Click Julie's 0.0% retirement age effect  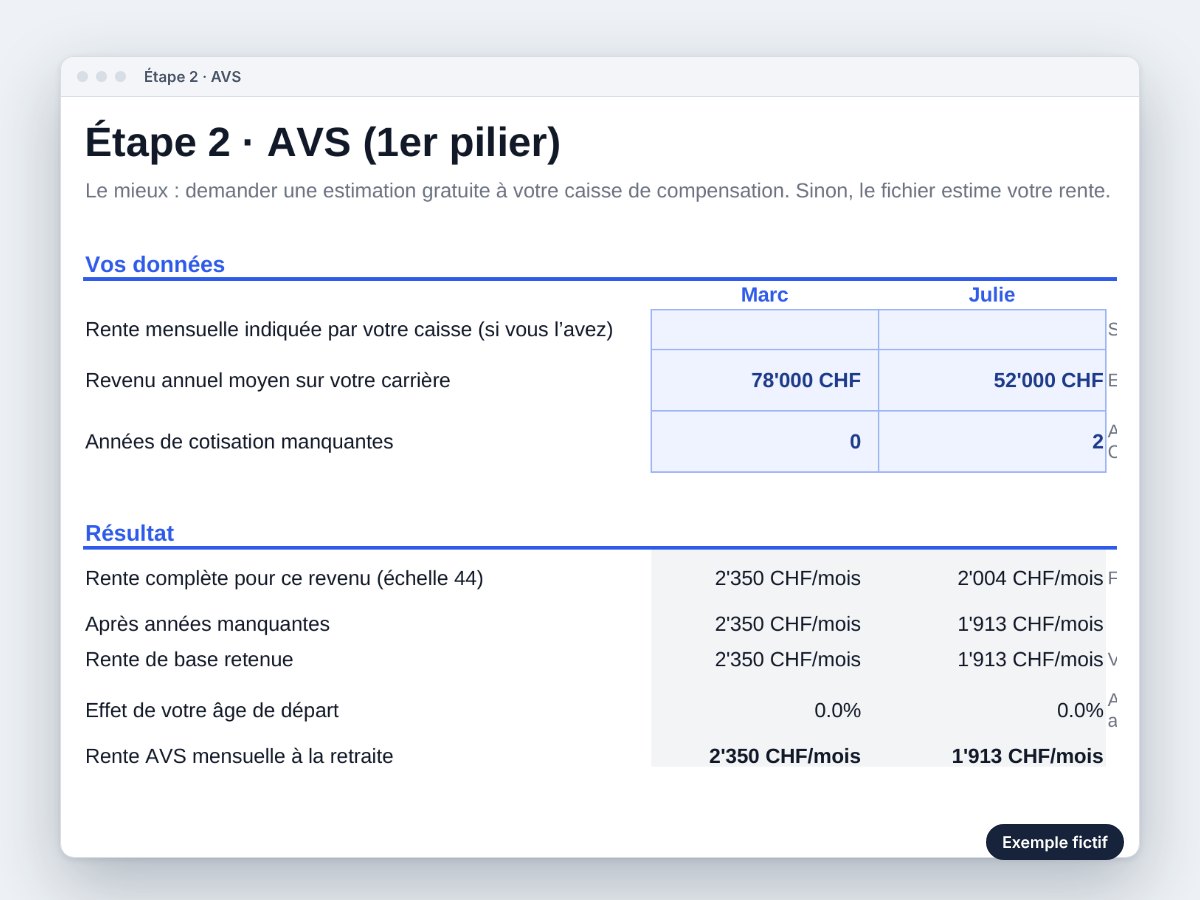(x=1080, y=710)
